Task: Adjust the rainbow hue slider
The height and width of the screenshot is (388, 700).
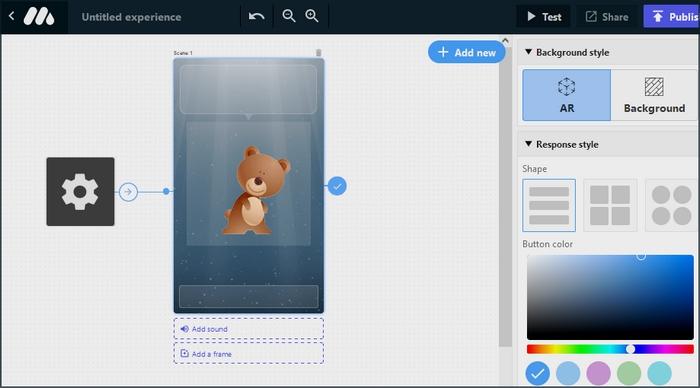Action: tap(610, 349)
